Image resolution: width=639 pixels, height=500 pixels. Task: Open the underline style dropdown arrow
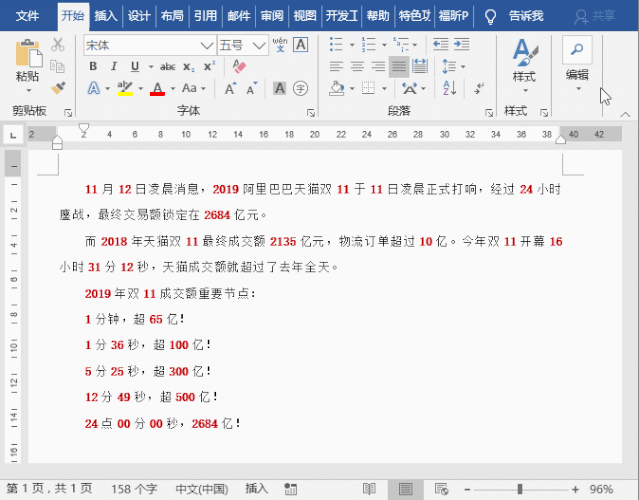(x=151, y=67)
